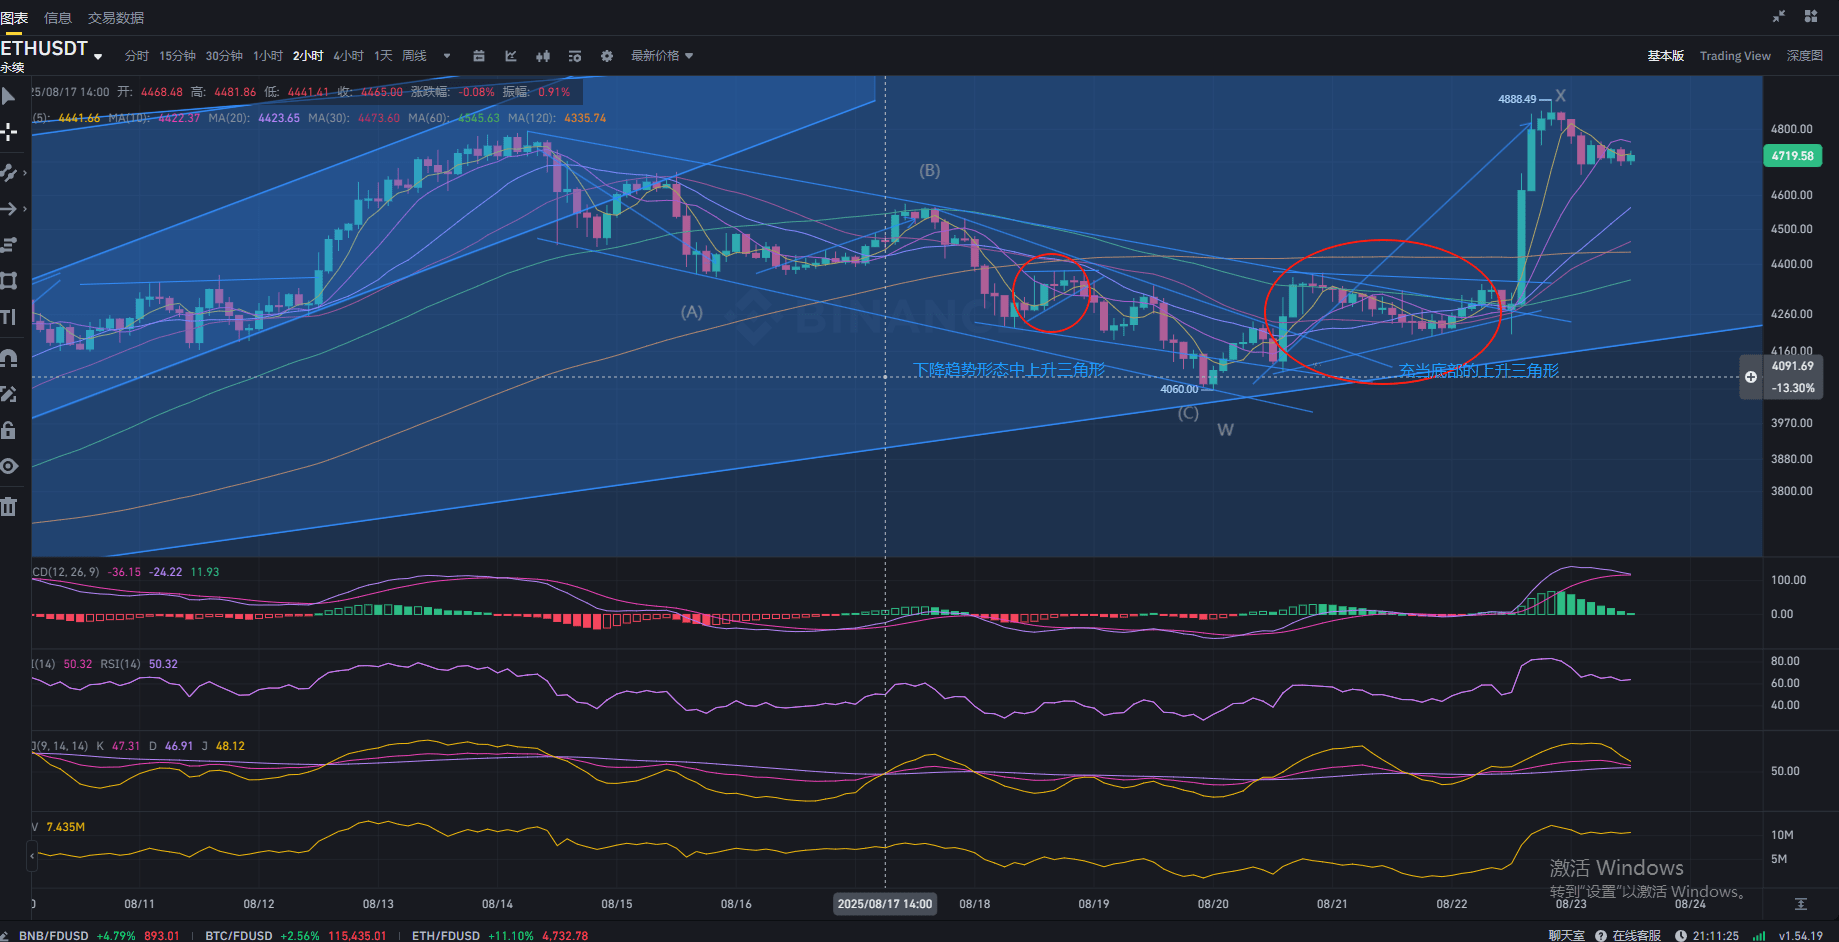This screenshot has height=942, width=1839.
Task: Toggle the lock drawings icon
Action: pos(8,430)
